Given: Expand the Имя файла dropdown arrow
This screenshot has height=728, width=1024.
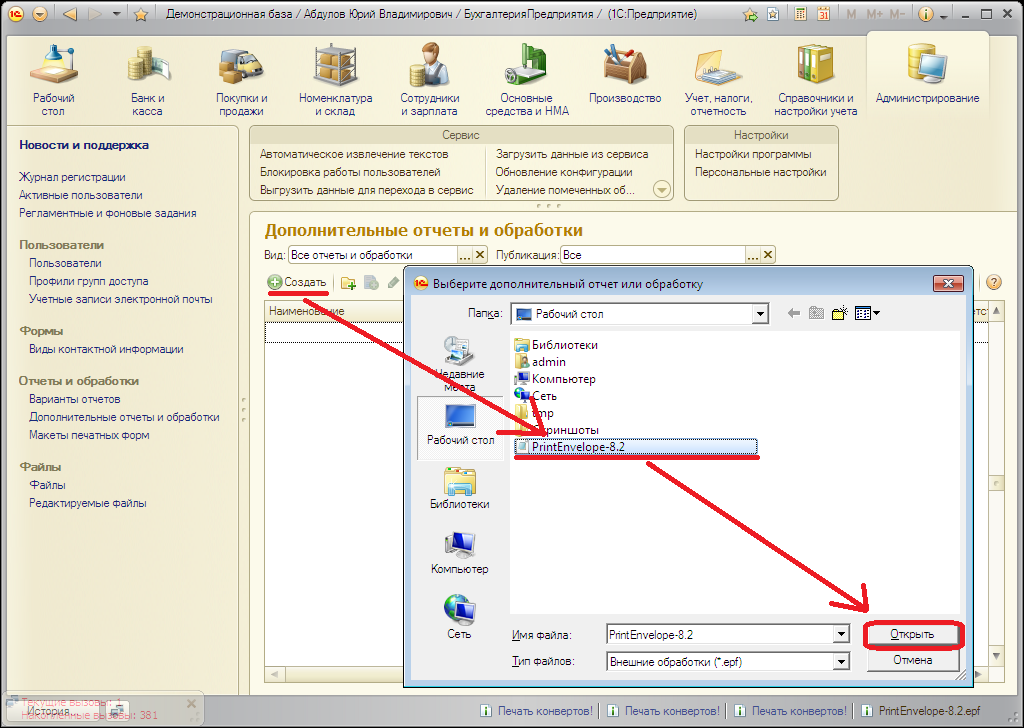Looking at the screenshot, I should pos(840,635).
